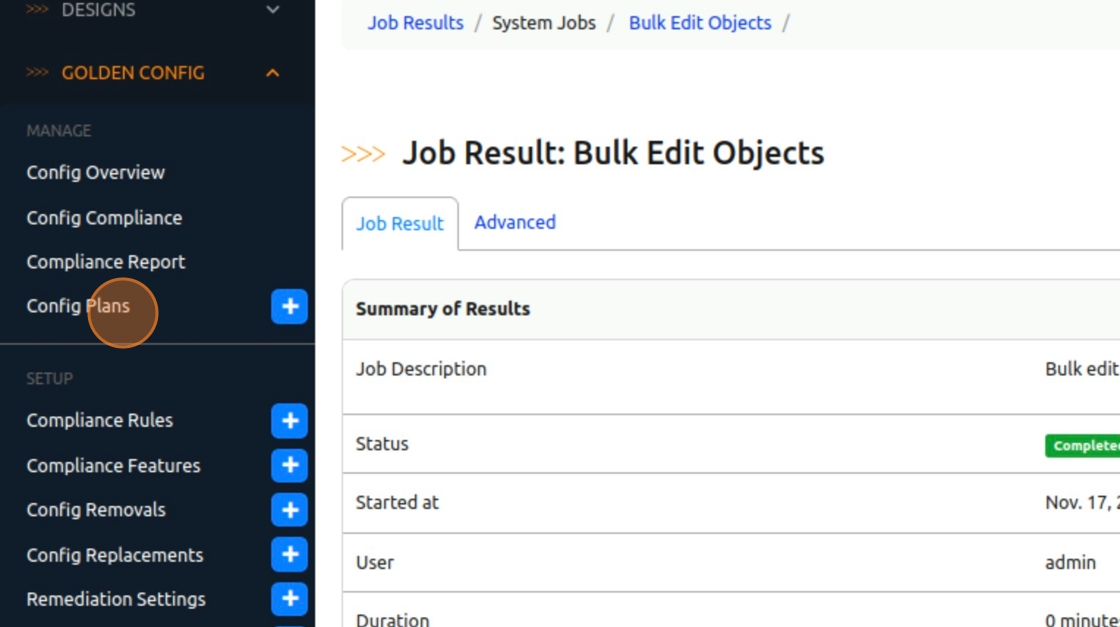Click the Completed status badge
The width and height of the screenshot is (1120, 627).
point(1083,446)
